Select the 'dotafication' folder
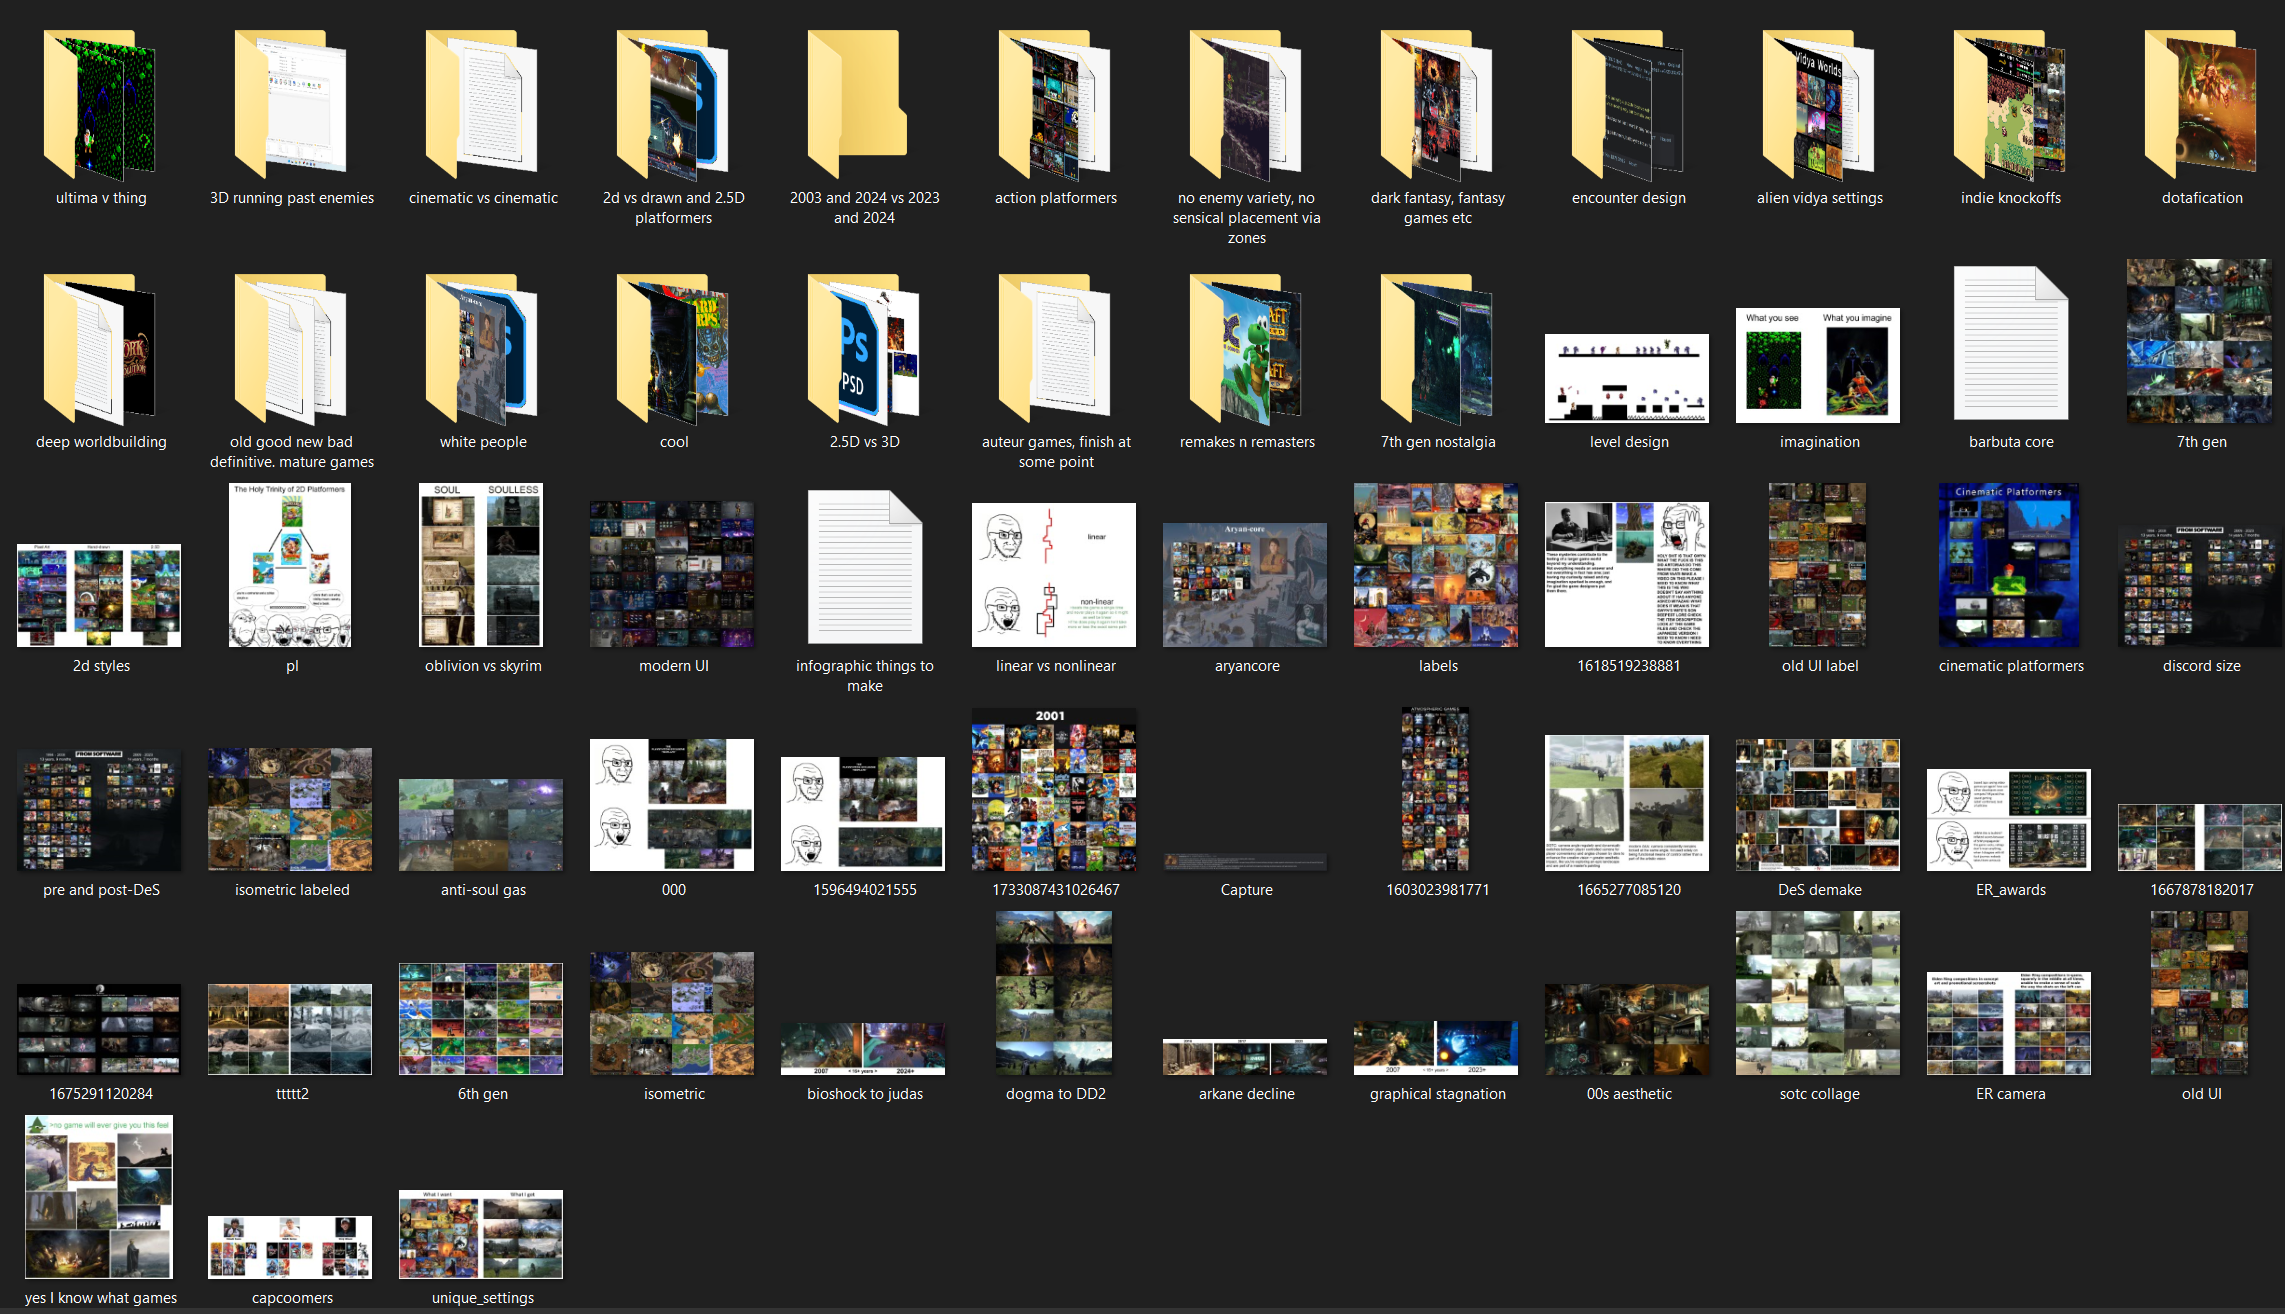 coord(2201,104)
